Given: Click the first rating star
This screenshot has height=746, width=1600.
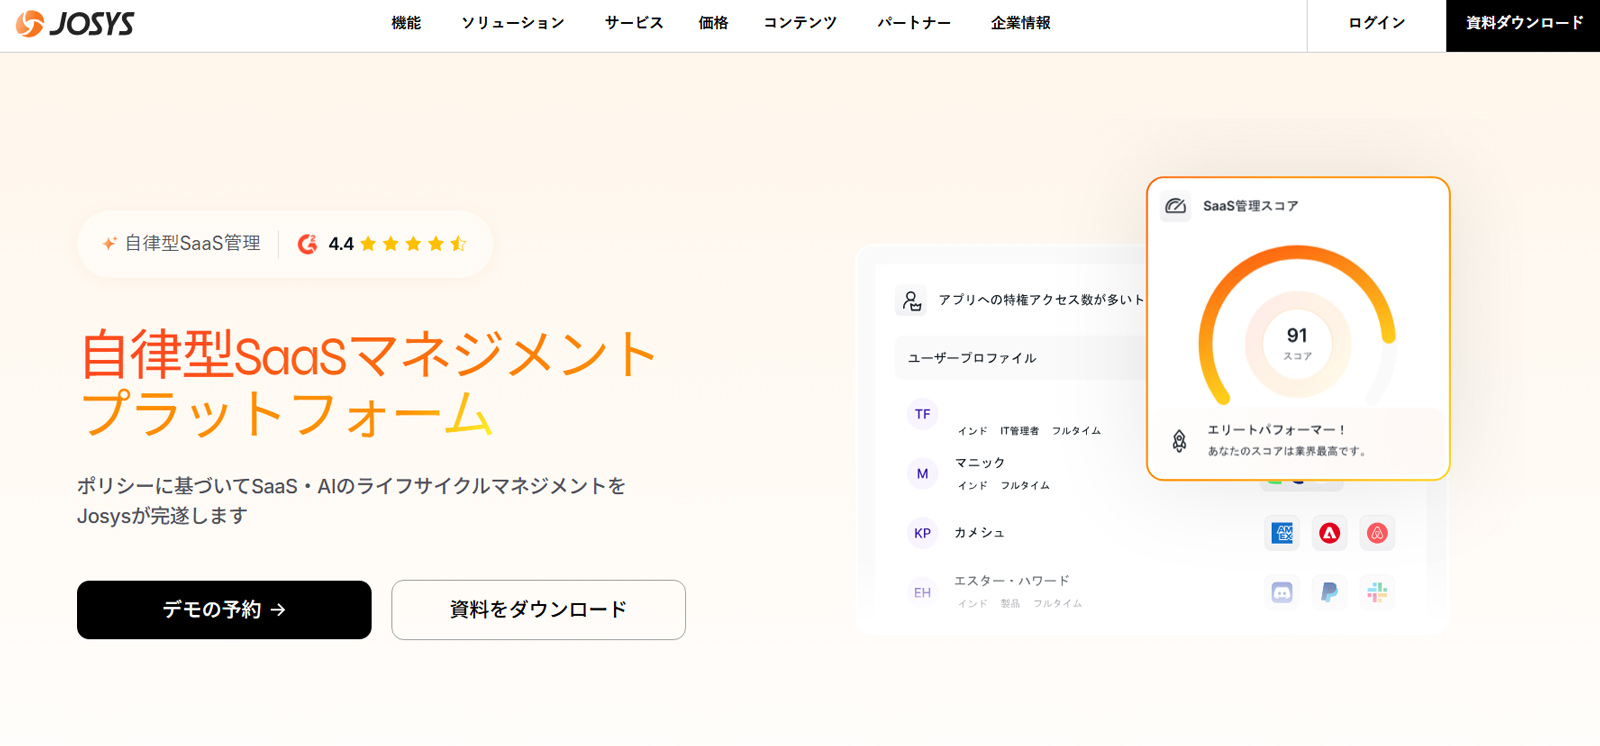Looking at the screenshot, I should 368,243.
